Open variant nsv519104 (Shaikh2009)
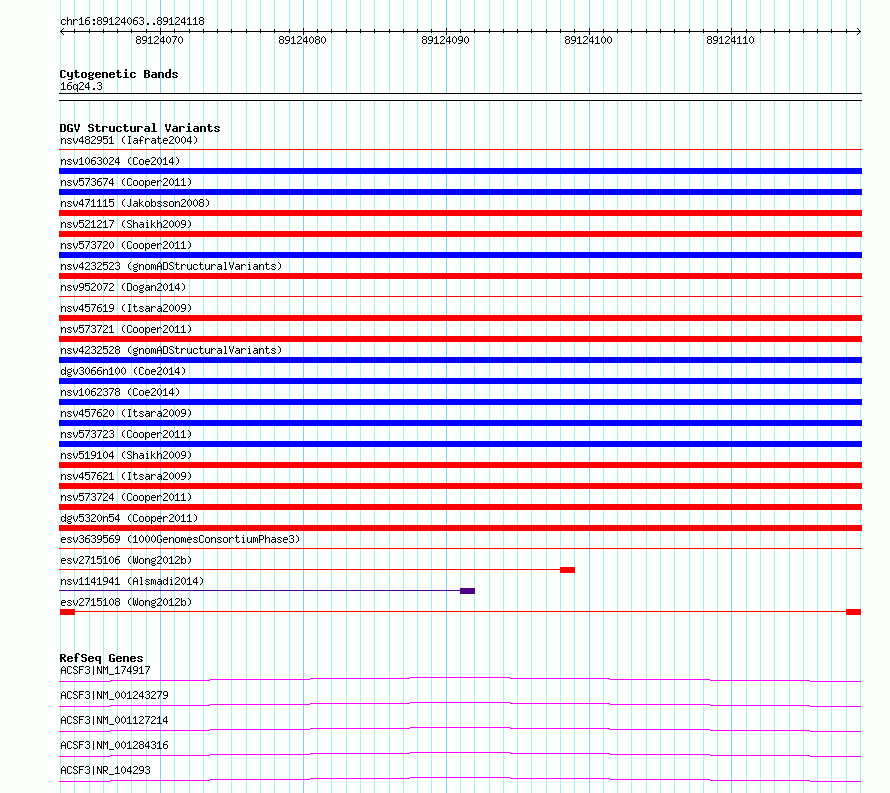 [x=126, y=455]
